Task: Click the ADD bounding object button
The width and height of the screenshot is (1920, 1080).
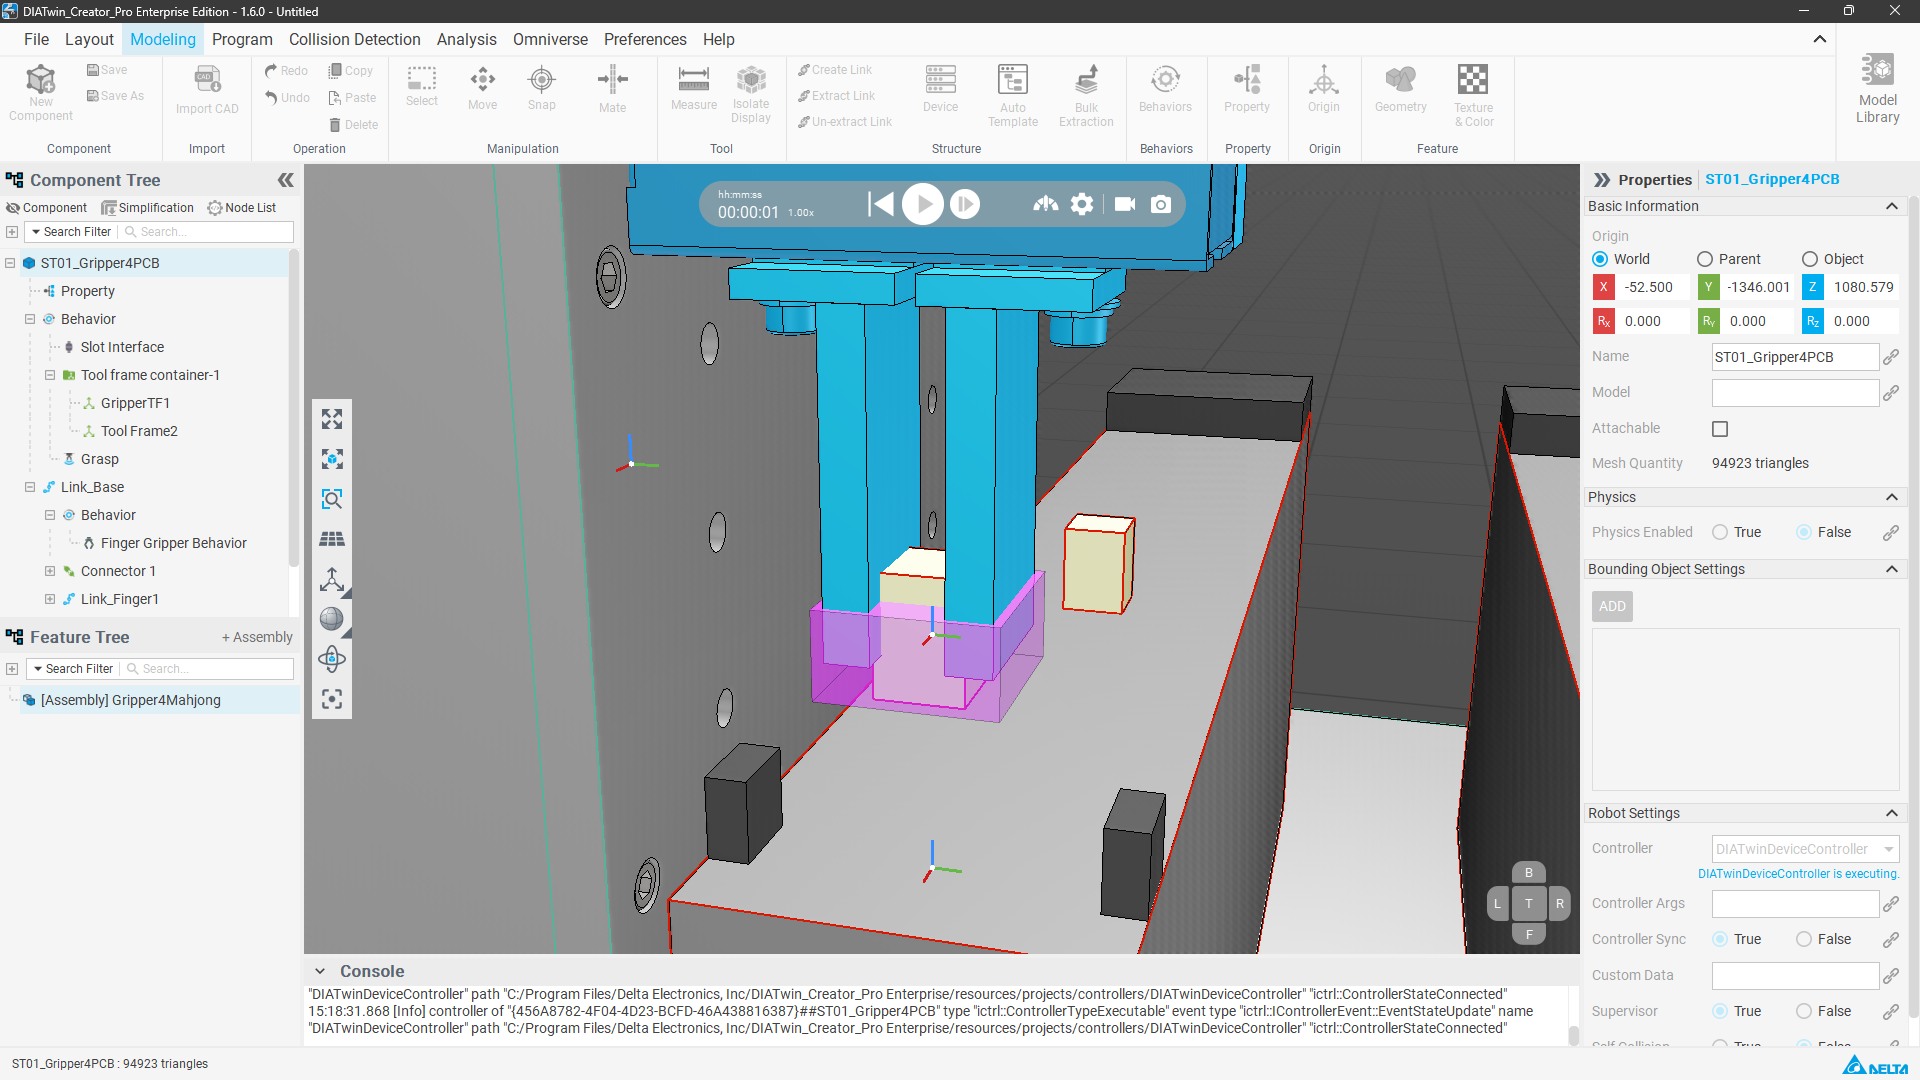Action: click(1612, 606)
